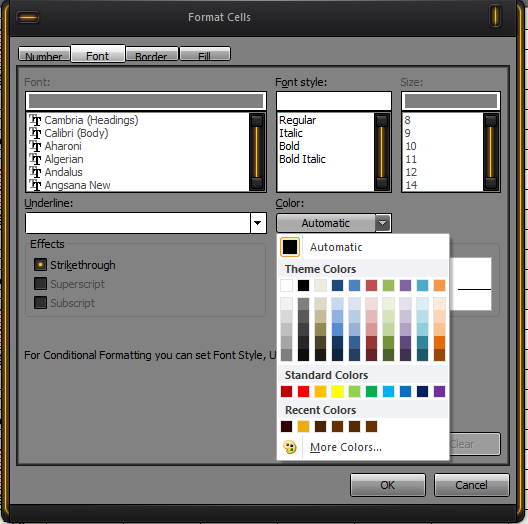Image resolution: width=528 pixels, height=524 pixels.
Task: Collapse the Color dropdown arrow button
Action: [383, 223]
